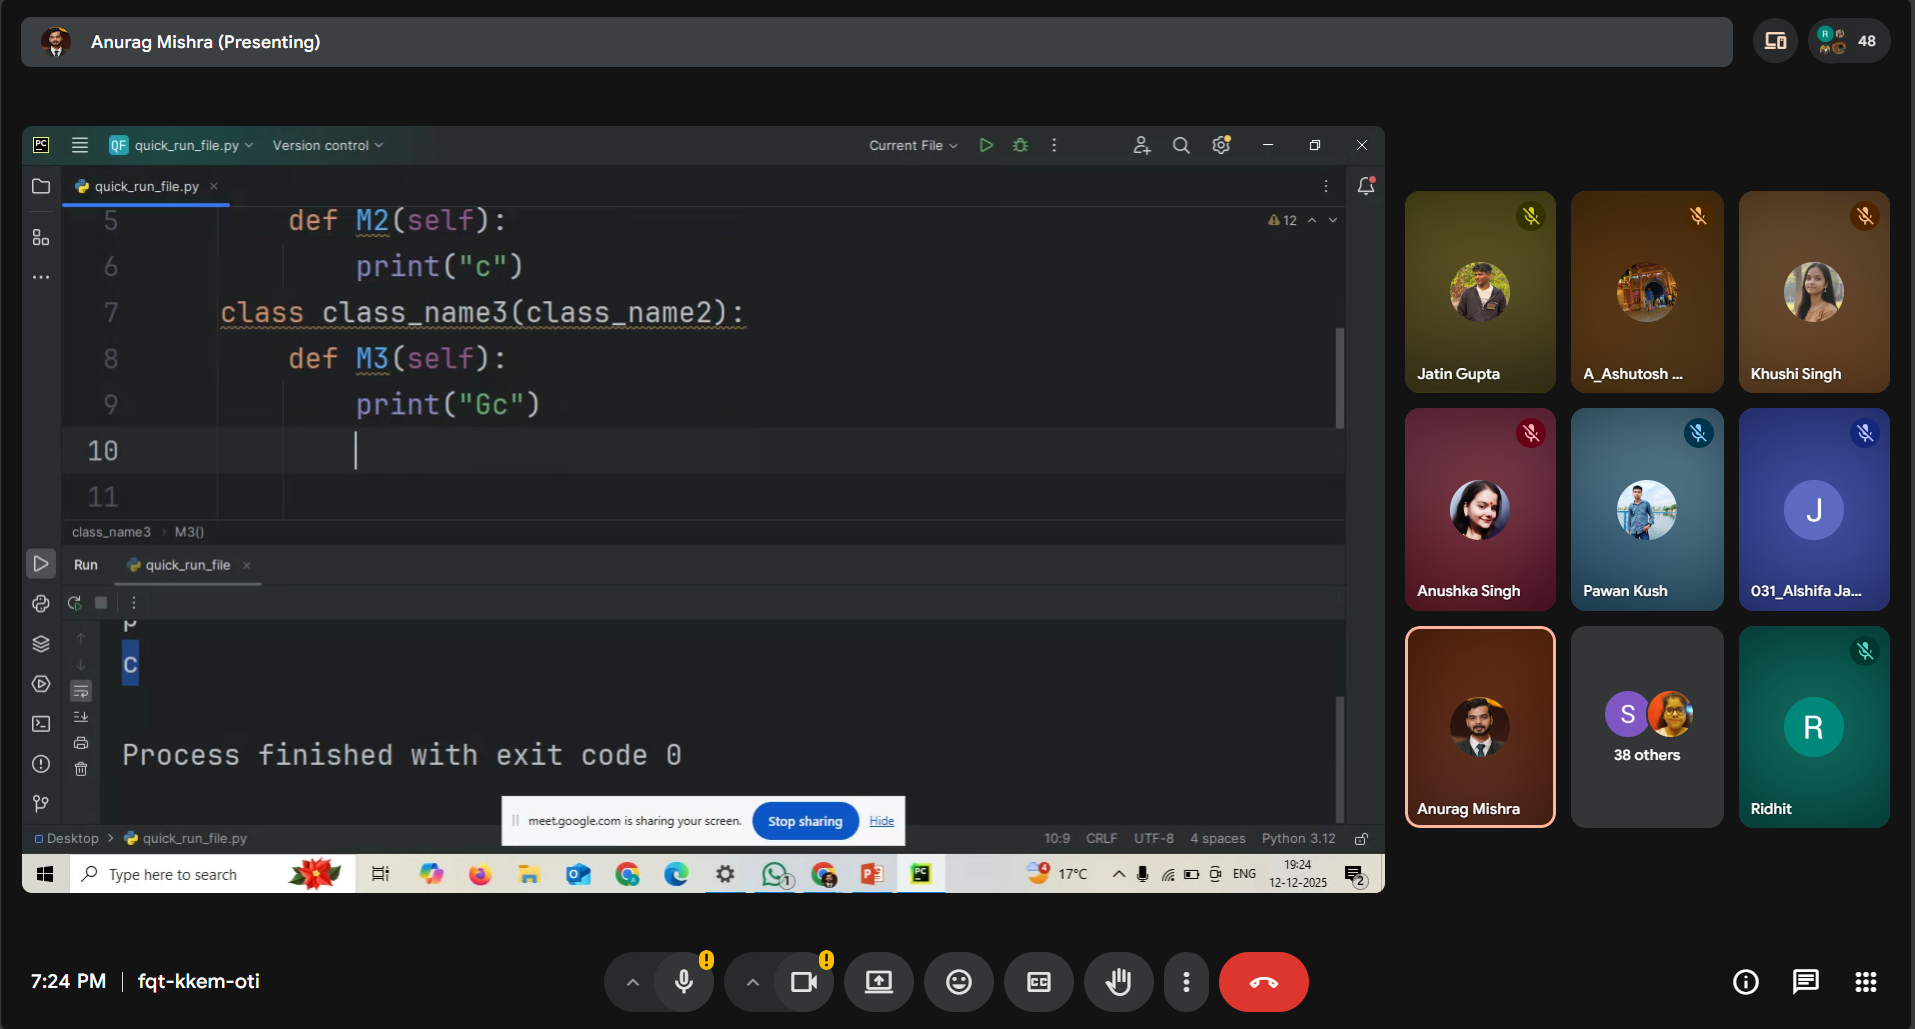Screen dimensions: 1915x1029
Task: Open PyCharm IDE settings gear
Action: click(x=1220, y=145)
